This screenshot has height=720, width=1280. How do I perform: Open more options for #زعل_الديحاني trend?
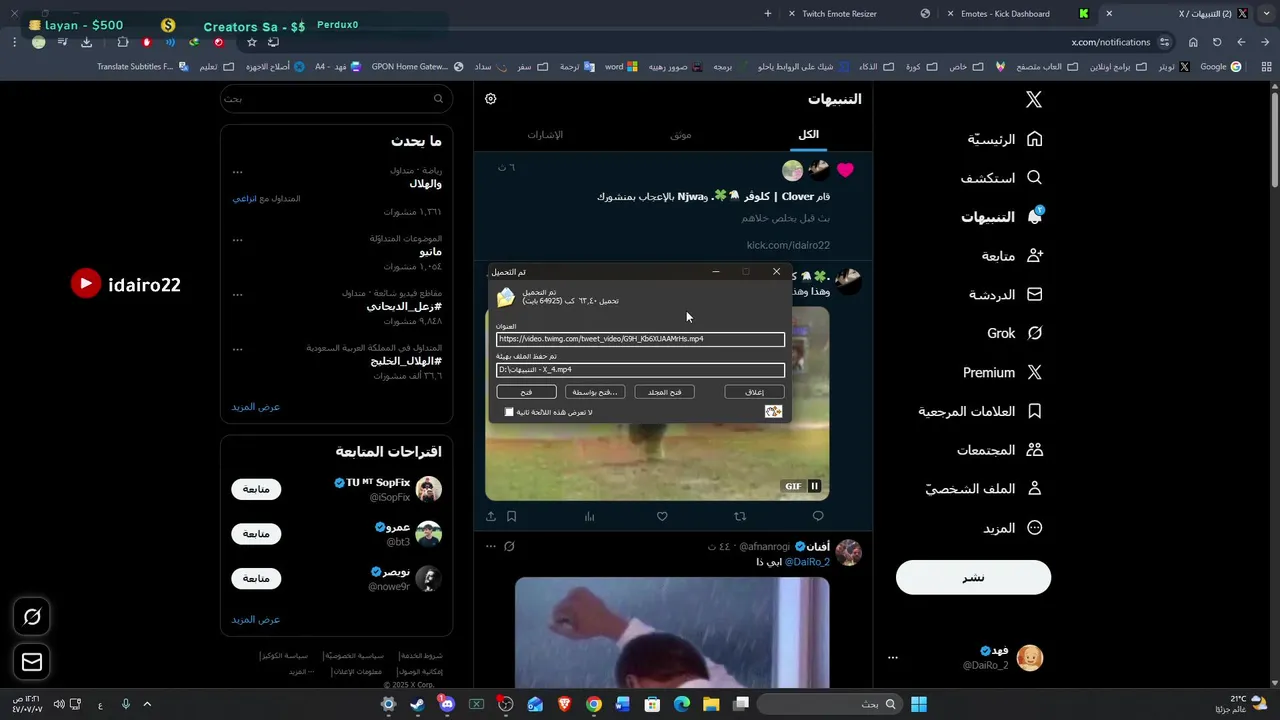(237, 295)
